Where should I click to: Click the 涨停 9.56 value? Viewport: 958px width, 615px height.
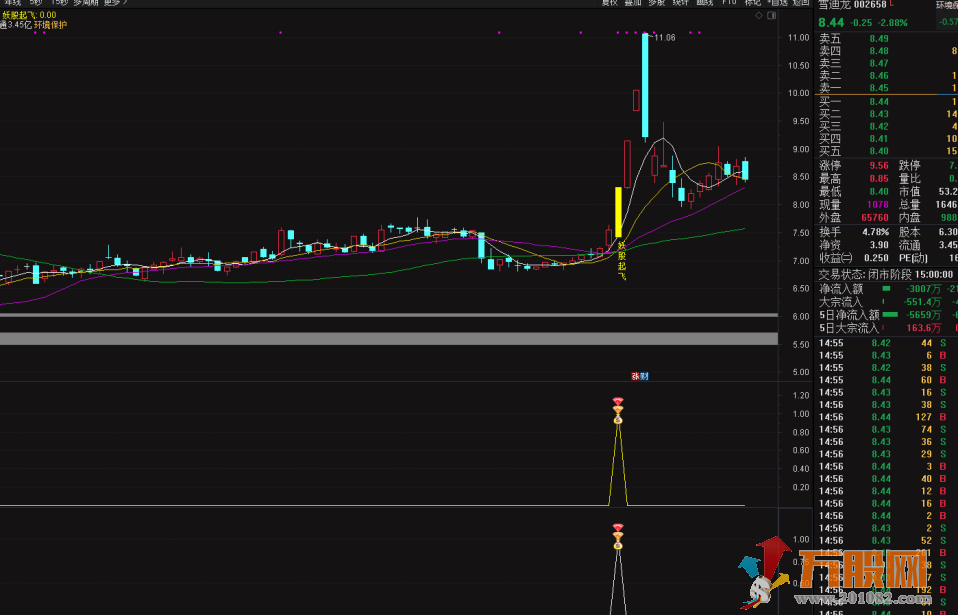tap(879, 166)
